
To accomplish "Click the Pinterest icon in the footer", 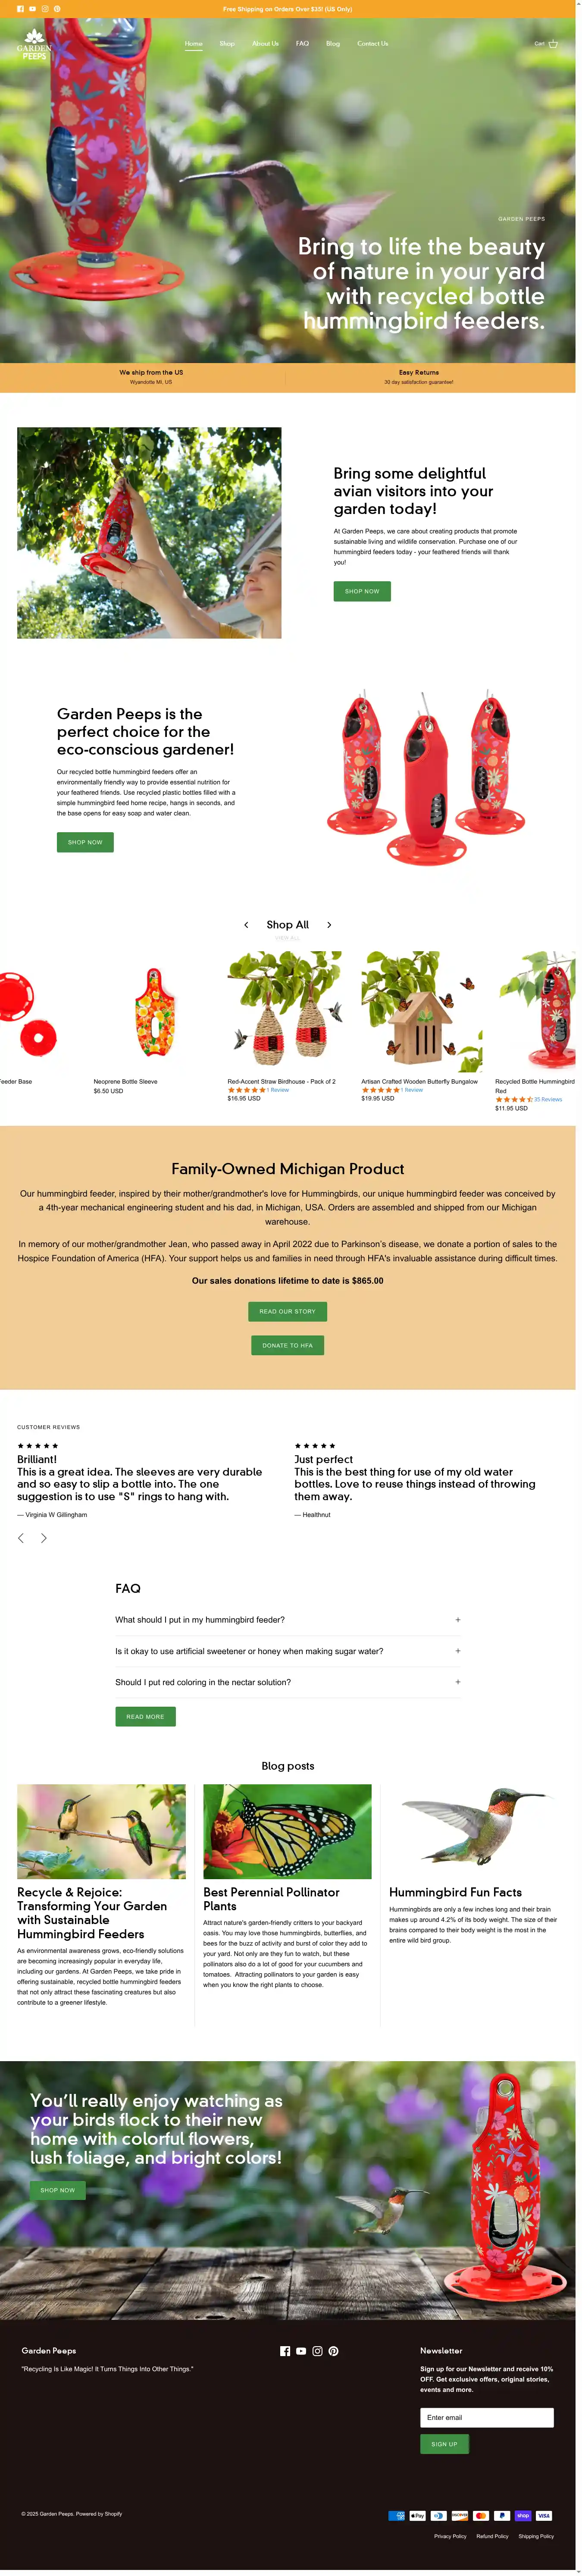I will (x=333, y=2351).
